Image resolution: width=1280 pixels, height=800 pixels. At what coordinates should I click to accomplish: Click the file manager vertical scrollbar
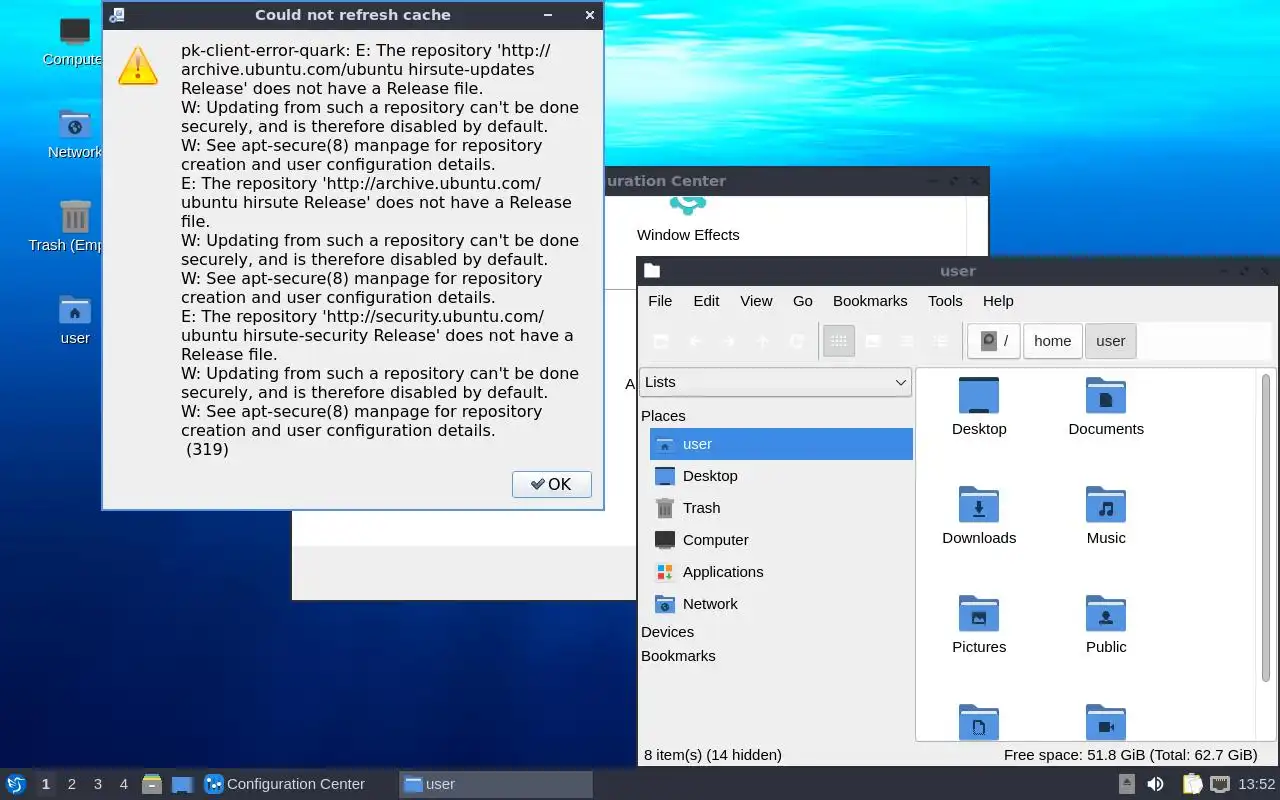1266,530
